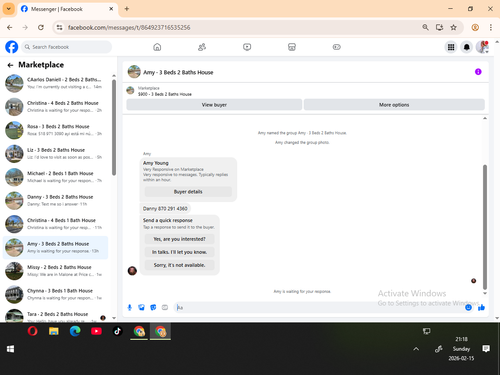Image resolution: width=500 pixels, height=375 pixels.
Task: Open Danny 3 Beds 2 Baths House chat
Action: click(55, 201)
